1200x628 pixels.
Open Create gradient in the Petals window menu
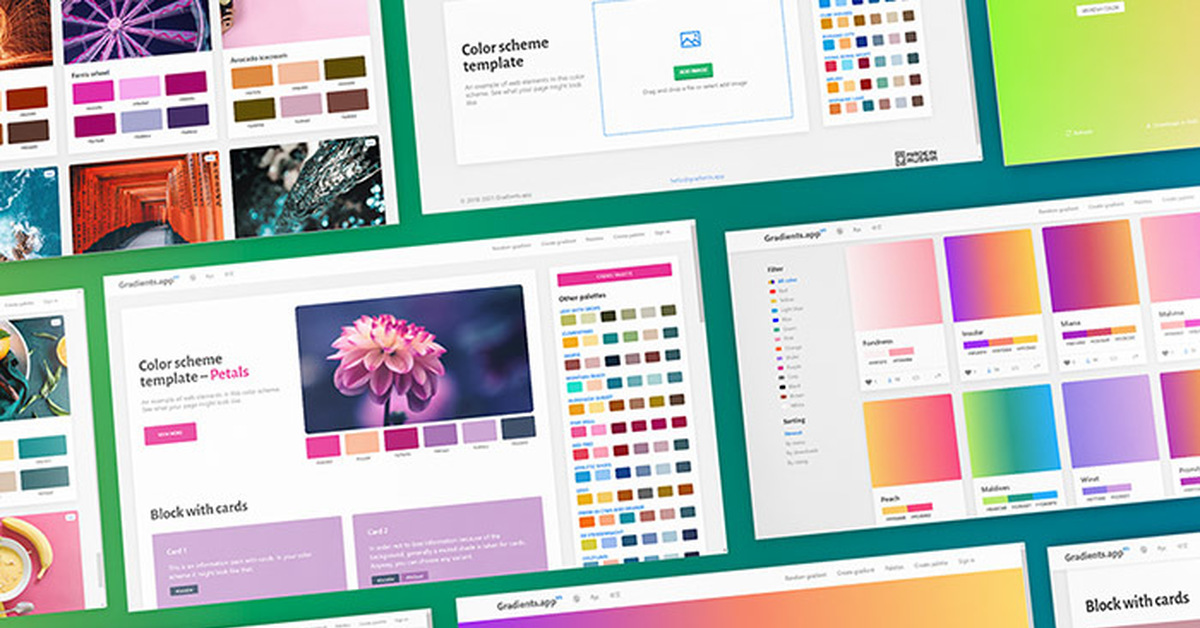tap(558, 242)
